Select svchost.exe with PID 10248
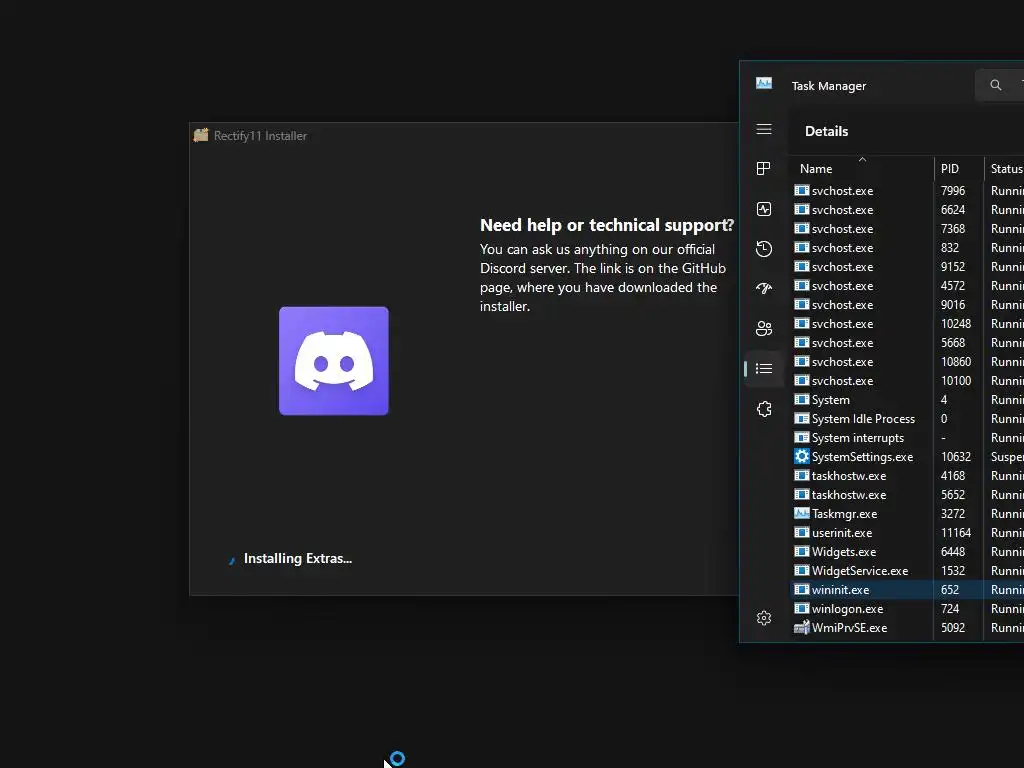This screenshot has width=1024, height=768. (x=842, y=323)
